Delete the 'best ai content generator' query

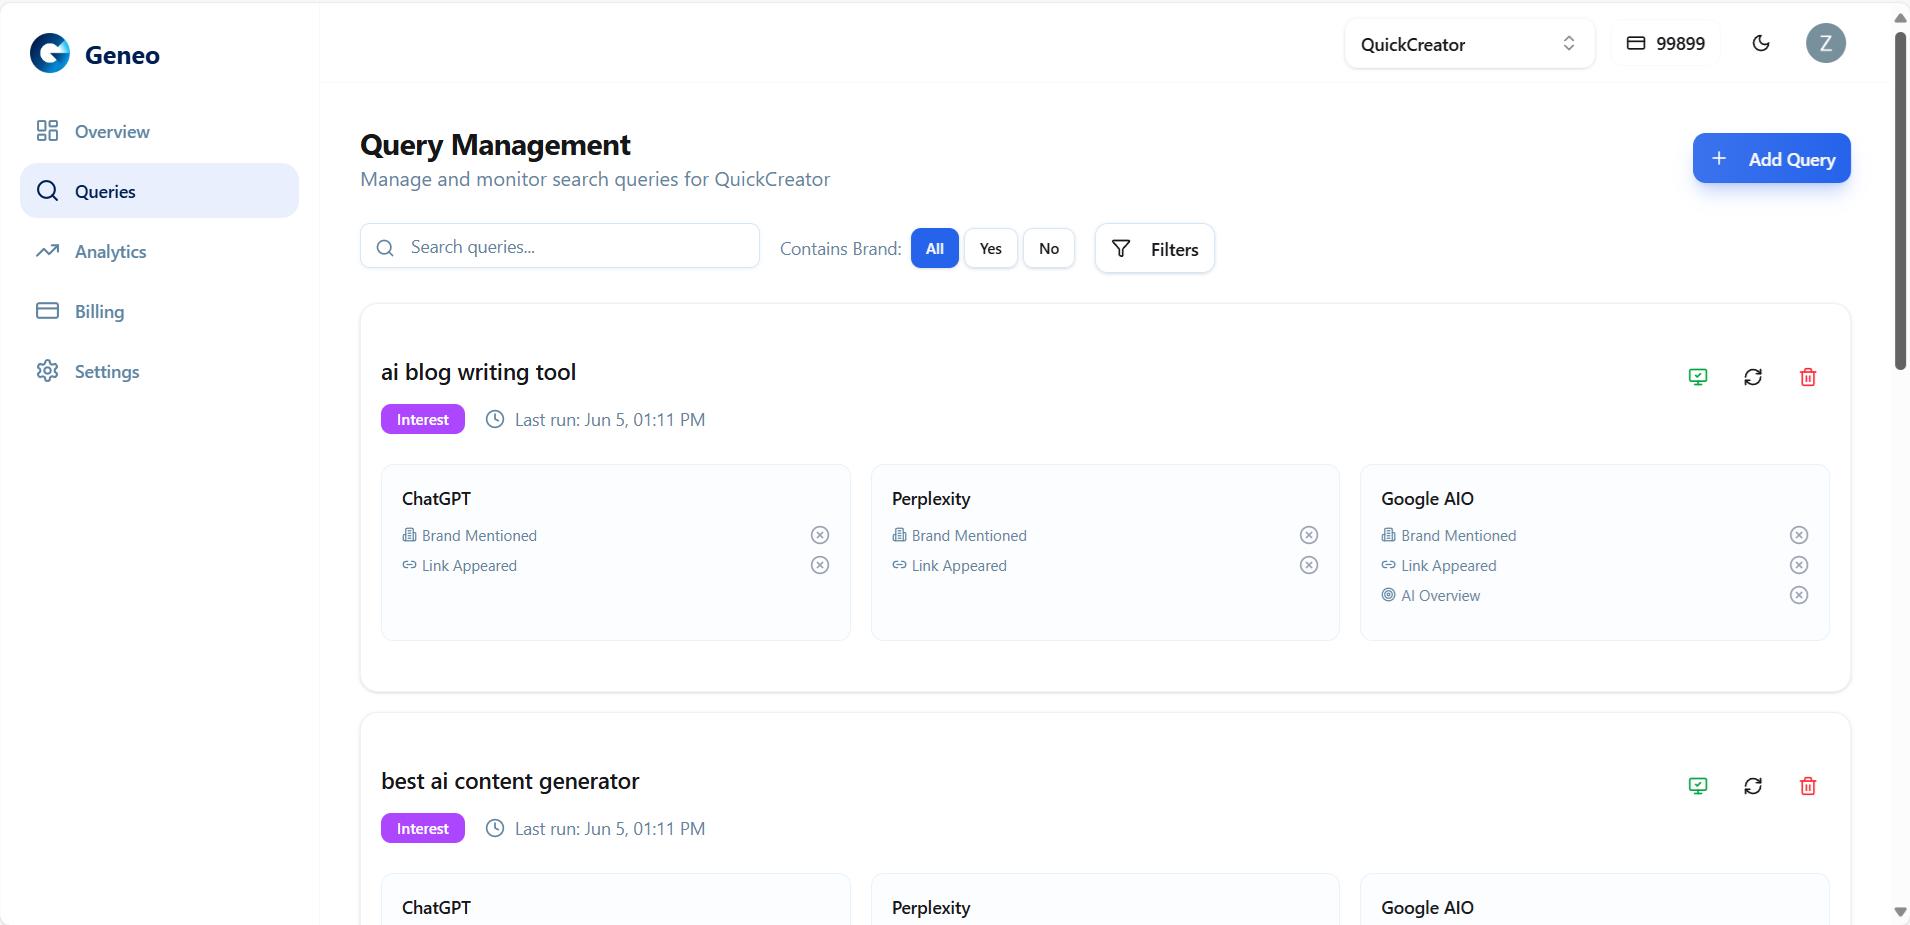[x=1807, y=786]
